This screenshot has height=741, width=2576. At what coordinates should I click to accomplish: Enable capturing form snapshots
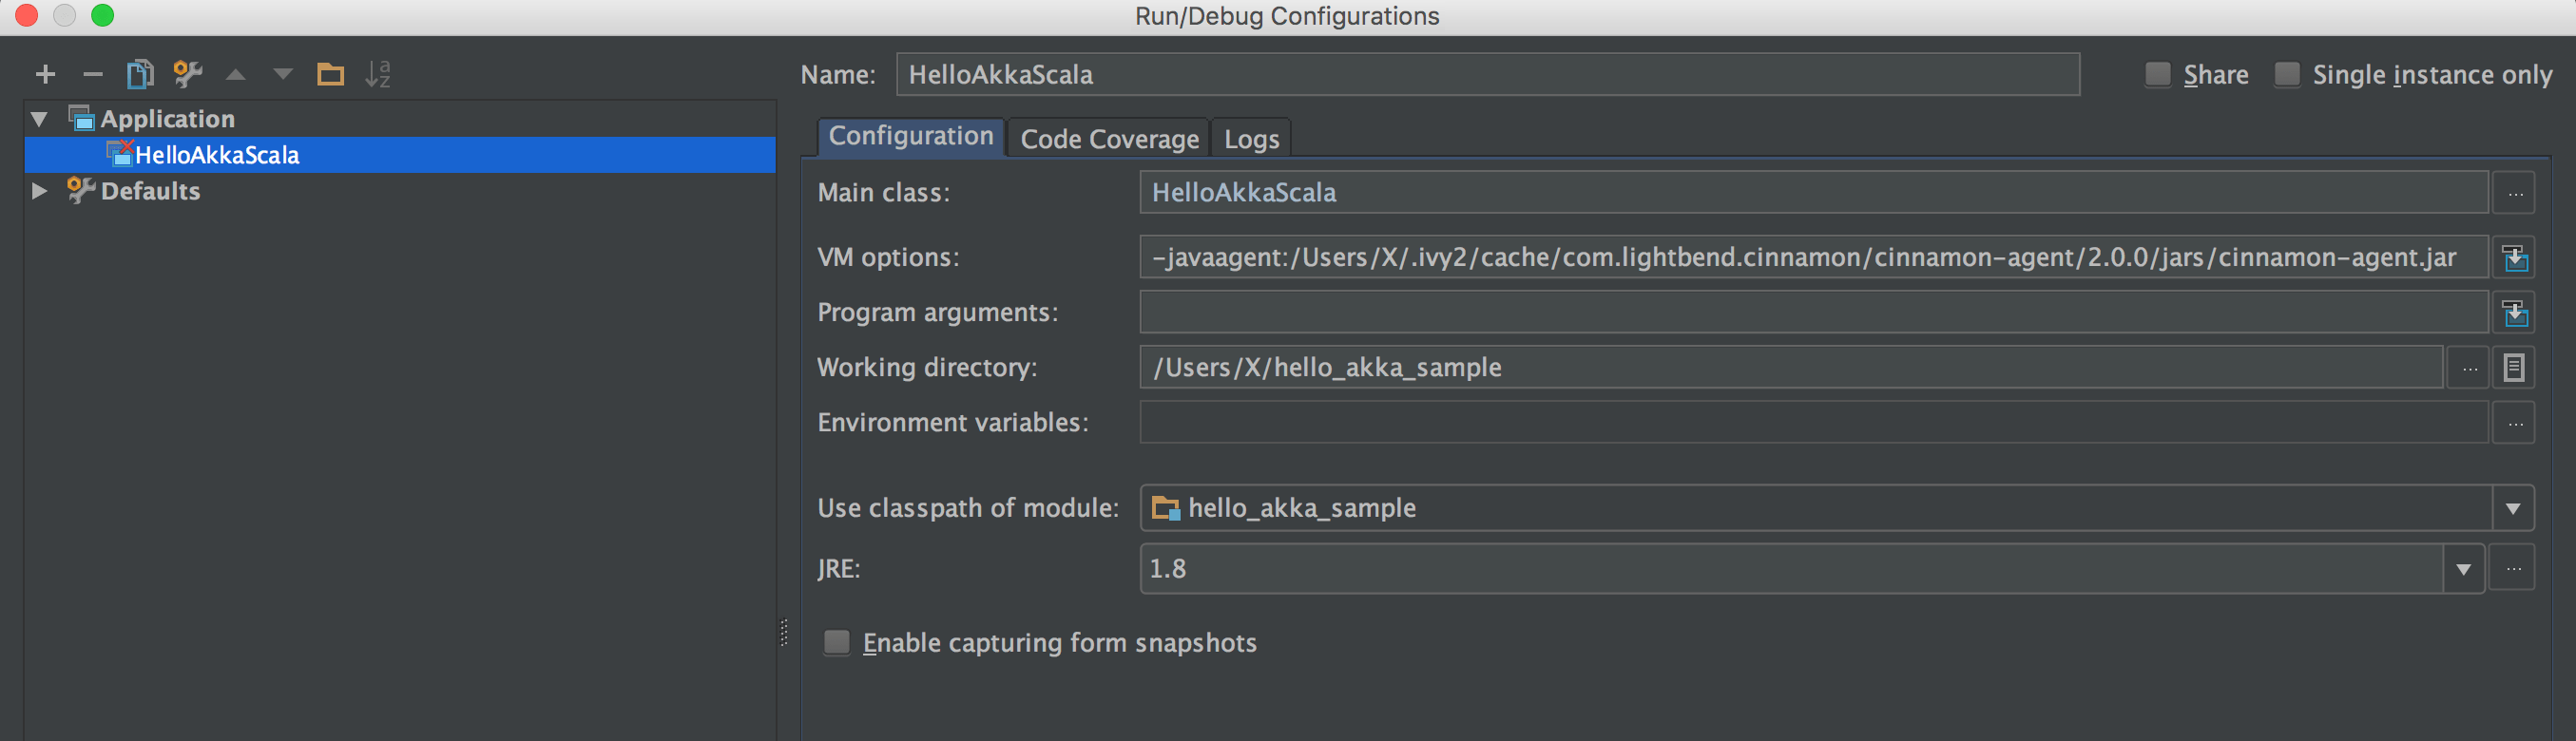tap(836, 642)
